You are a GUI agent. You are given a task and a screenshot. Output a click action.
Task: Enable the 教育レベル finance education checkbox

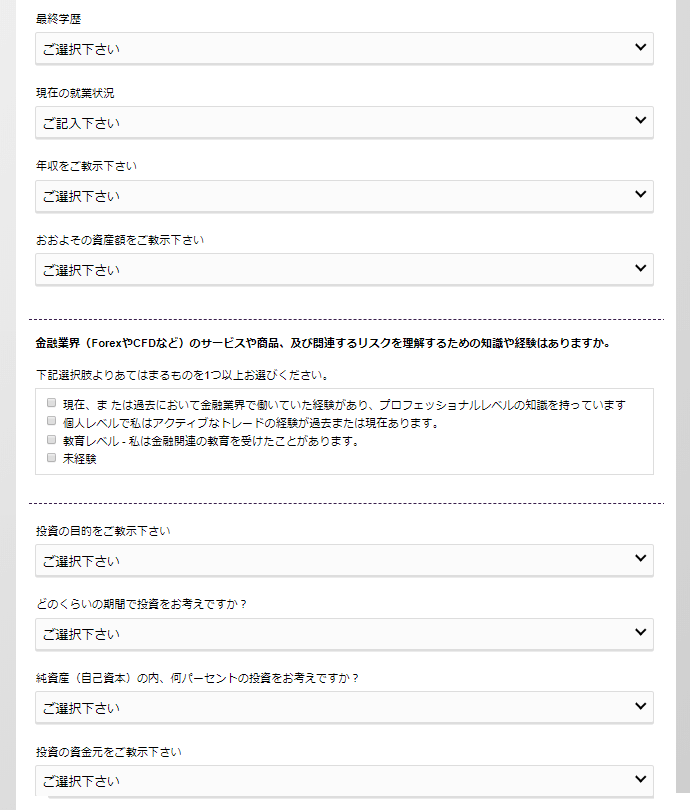coord(51,439)
